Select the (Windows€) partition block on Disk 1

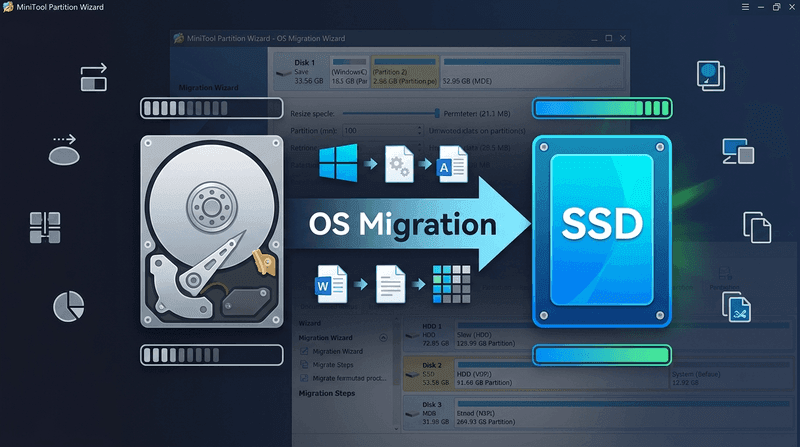point(349,71)
